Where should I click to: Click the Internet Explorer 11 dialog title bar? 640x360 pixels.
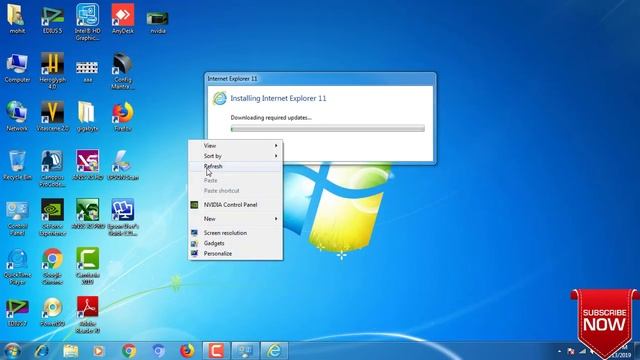point(320,78)
